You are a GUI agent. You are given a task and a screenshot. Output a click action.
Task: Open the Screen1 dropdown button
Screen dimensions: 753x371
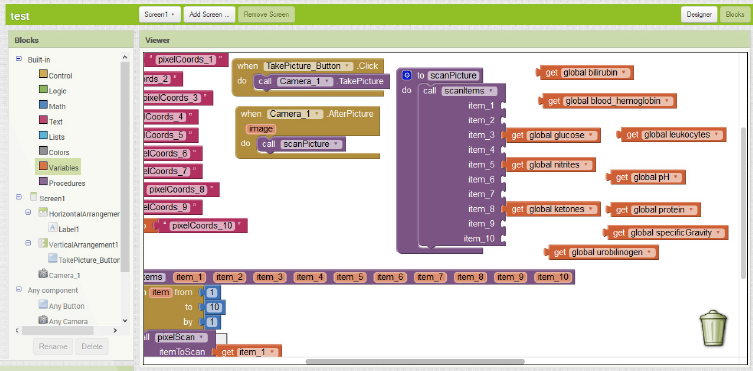coord(160,14)
